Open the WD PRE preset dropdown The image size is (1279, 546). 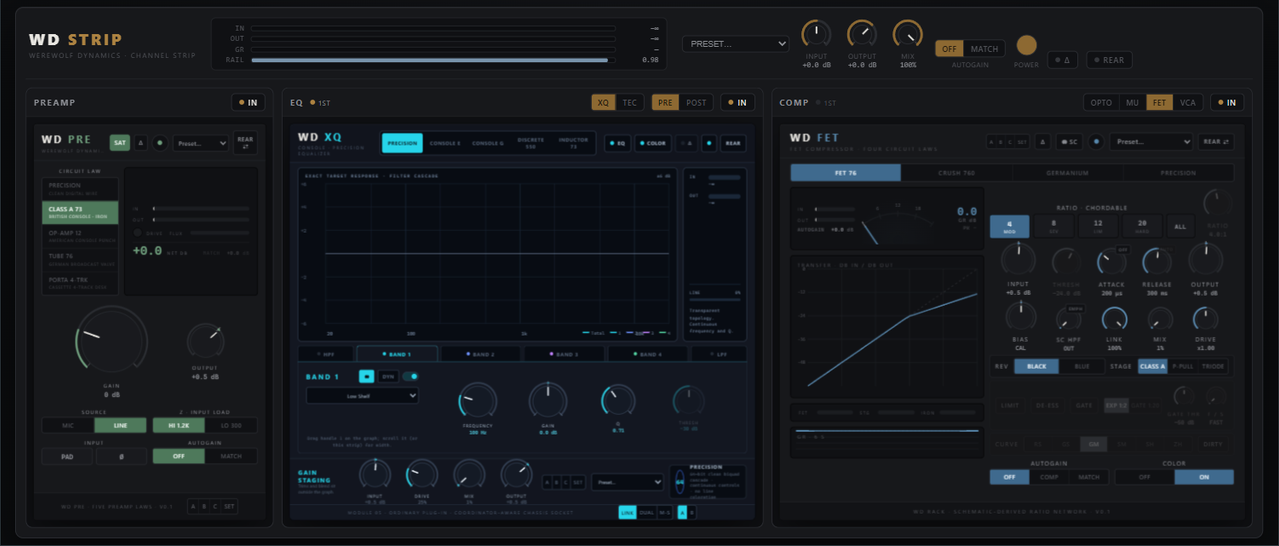pos(200,143)
